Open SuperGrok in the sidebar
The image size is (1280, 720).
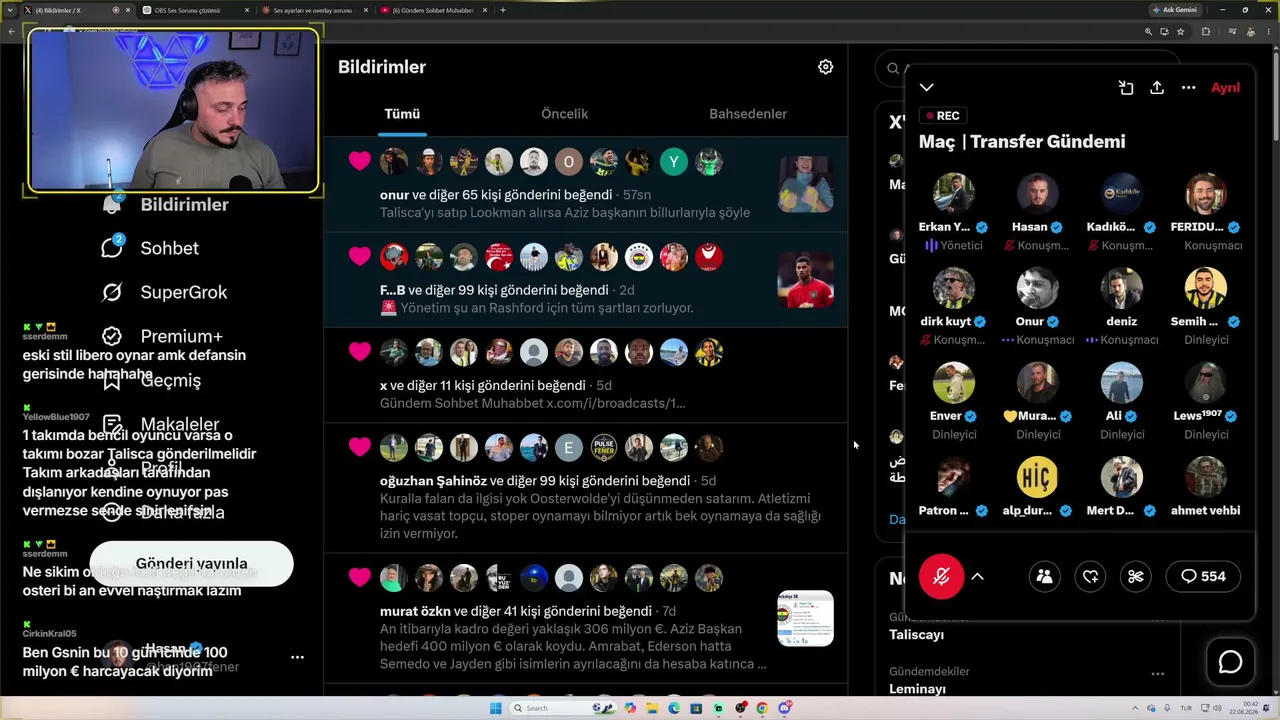point(164,292)
